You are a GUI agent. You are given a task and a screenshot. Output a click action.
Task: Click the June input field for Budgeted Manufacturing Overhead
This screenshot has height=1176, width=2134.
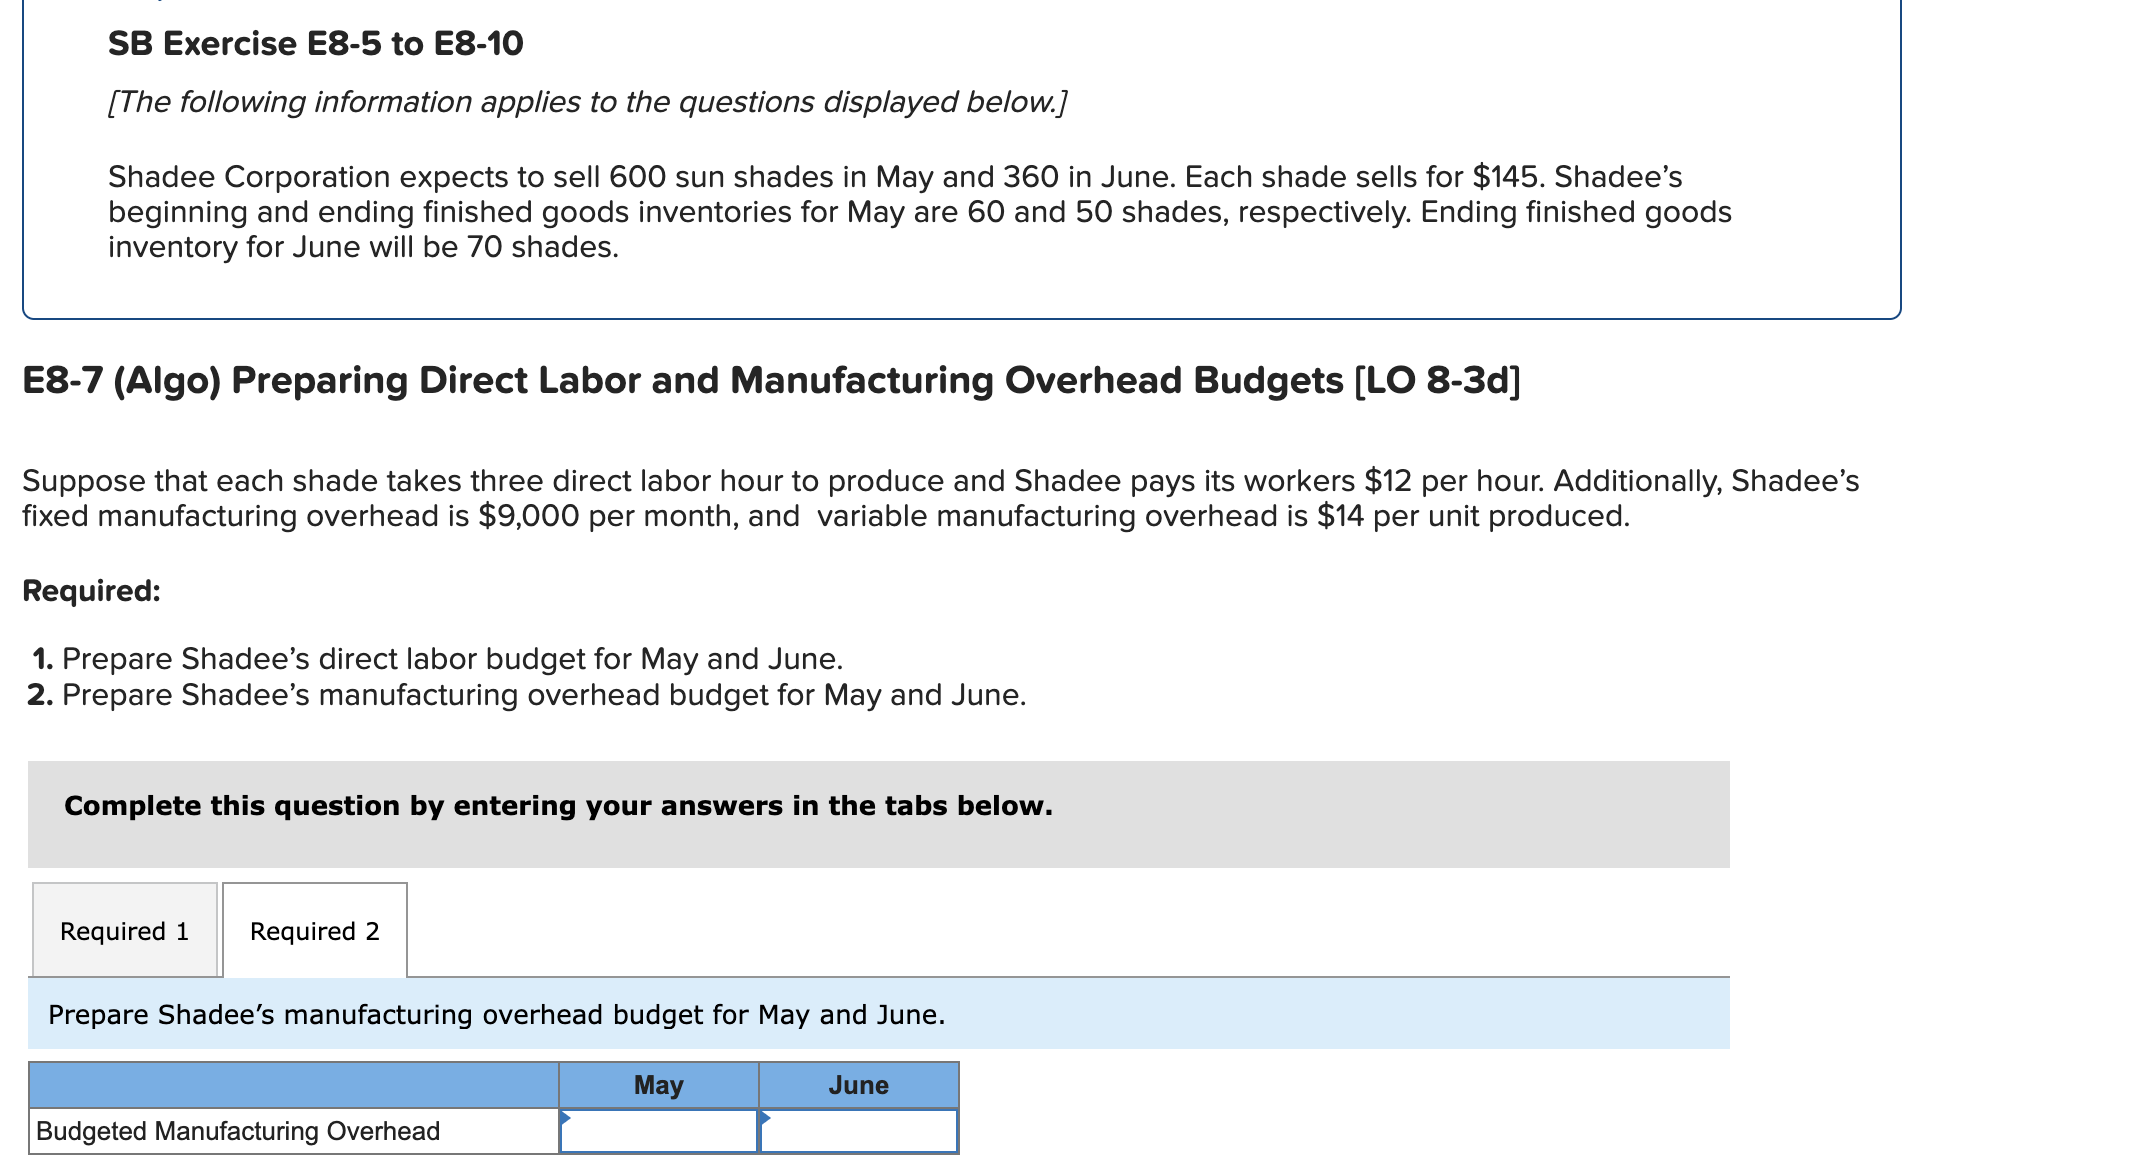[858, 1131]
